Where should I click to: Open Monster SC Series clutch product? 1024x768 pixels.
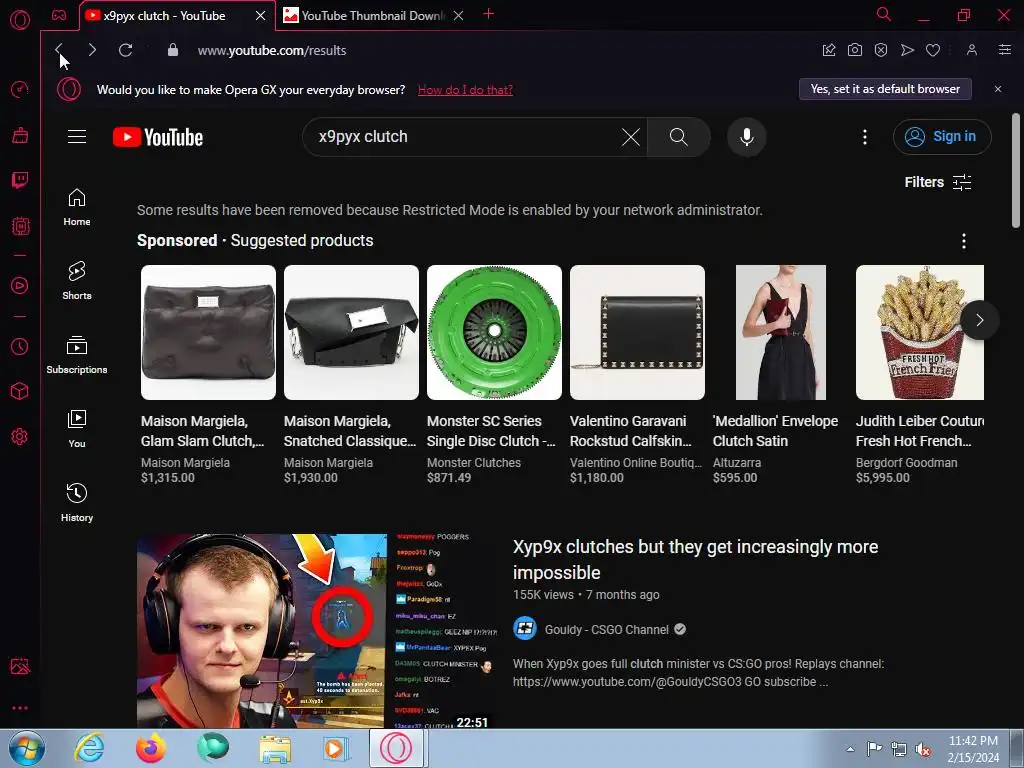pos(494,376)
